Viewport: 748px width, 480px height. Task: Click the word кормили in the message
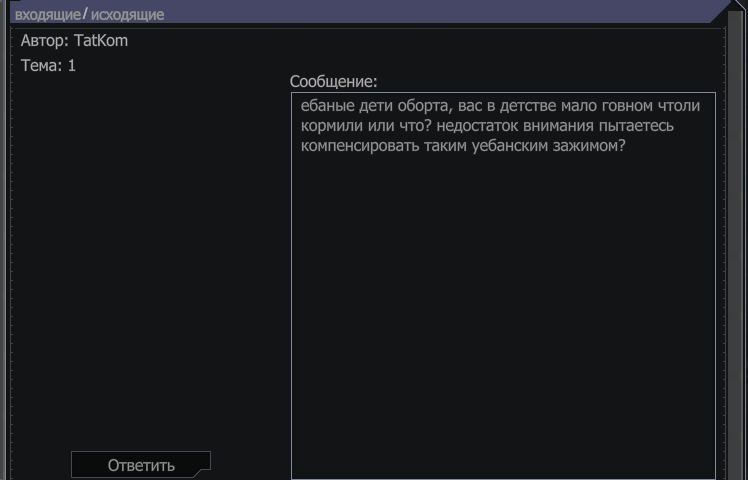pyautogui.click(x=332, y=126)
